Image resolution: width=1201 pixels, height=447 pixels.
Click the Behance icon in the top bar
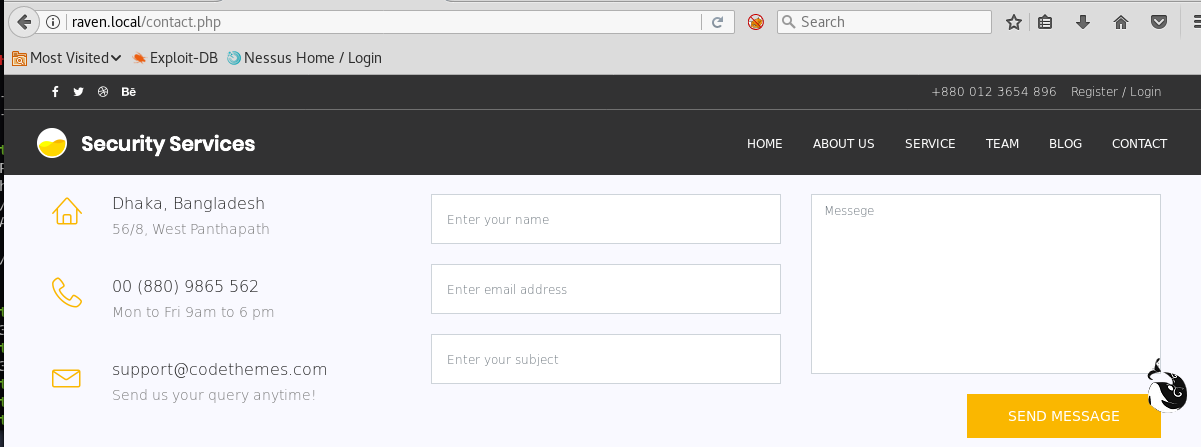pos(129,92)
